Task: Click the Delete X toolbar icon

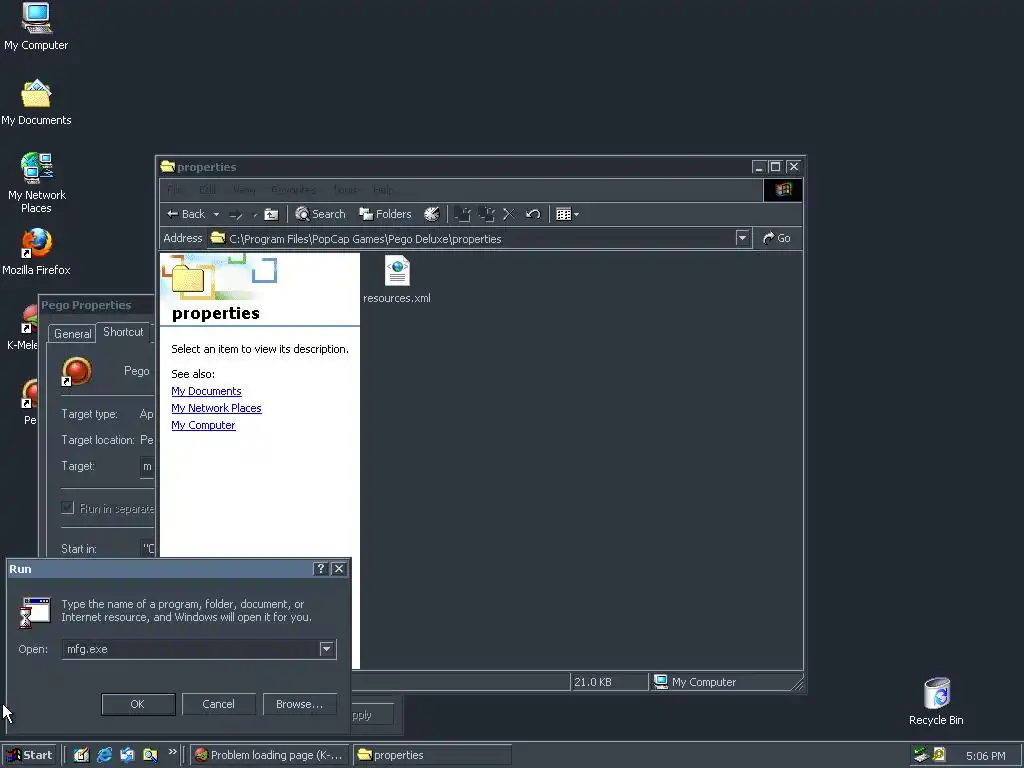Action: coord(509,214)
